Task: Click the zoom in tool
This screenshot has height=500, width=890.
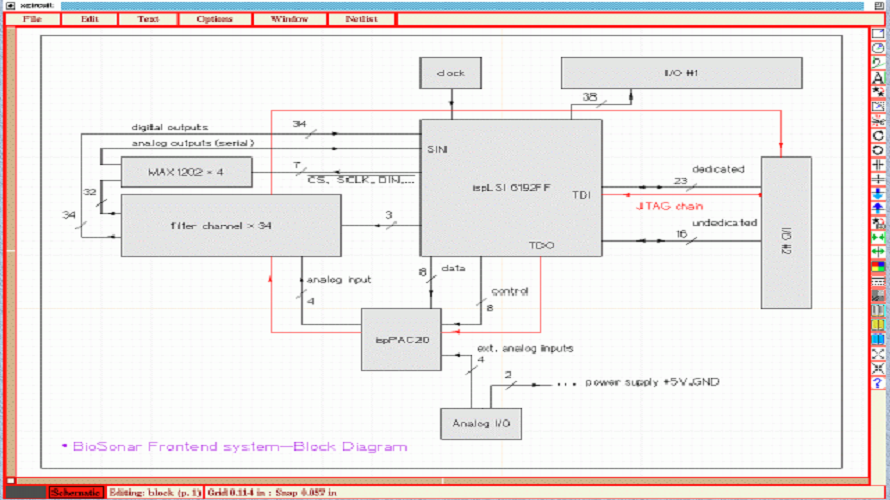Action: (878, 354)
